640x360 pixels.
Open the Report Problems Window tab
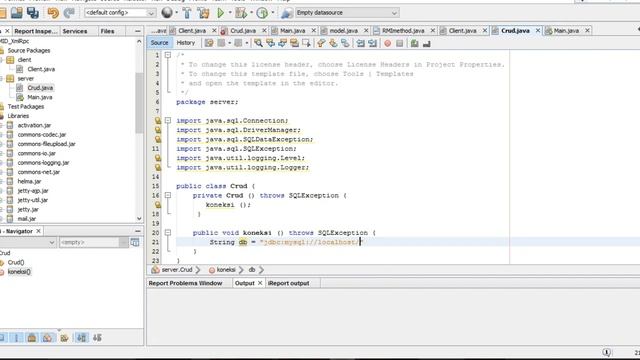(185, 283)
